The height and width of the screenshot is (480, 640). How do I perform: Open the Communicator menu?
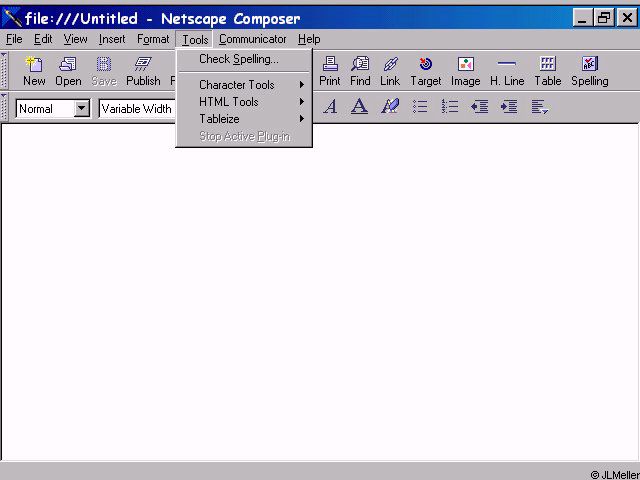click(x=252, y=39)
